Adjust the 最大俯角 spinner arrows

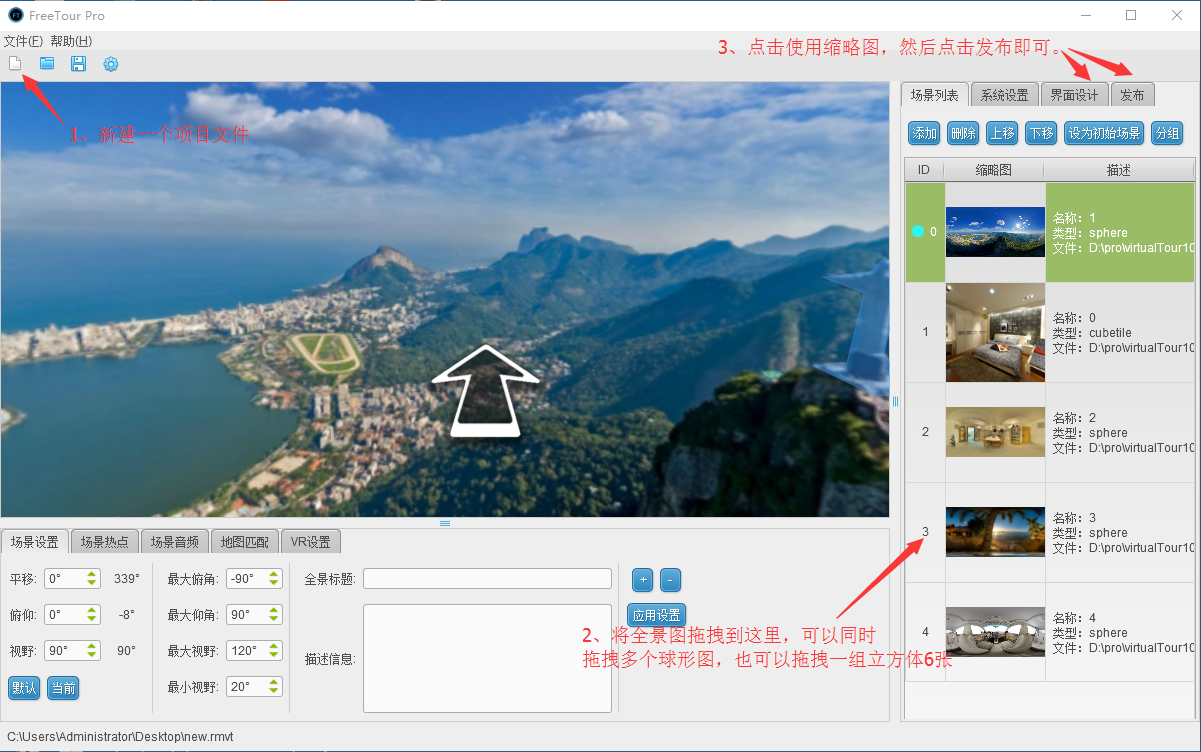tap(274, 578)
